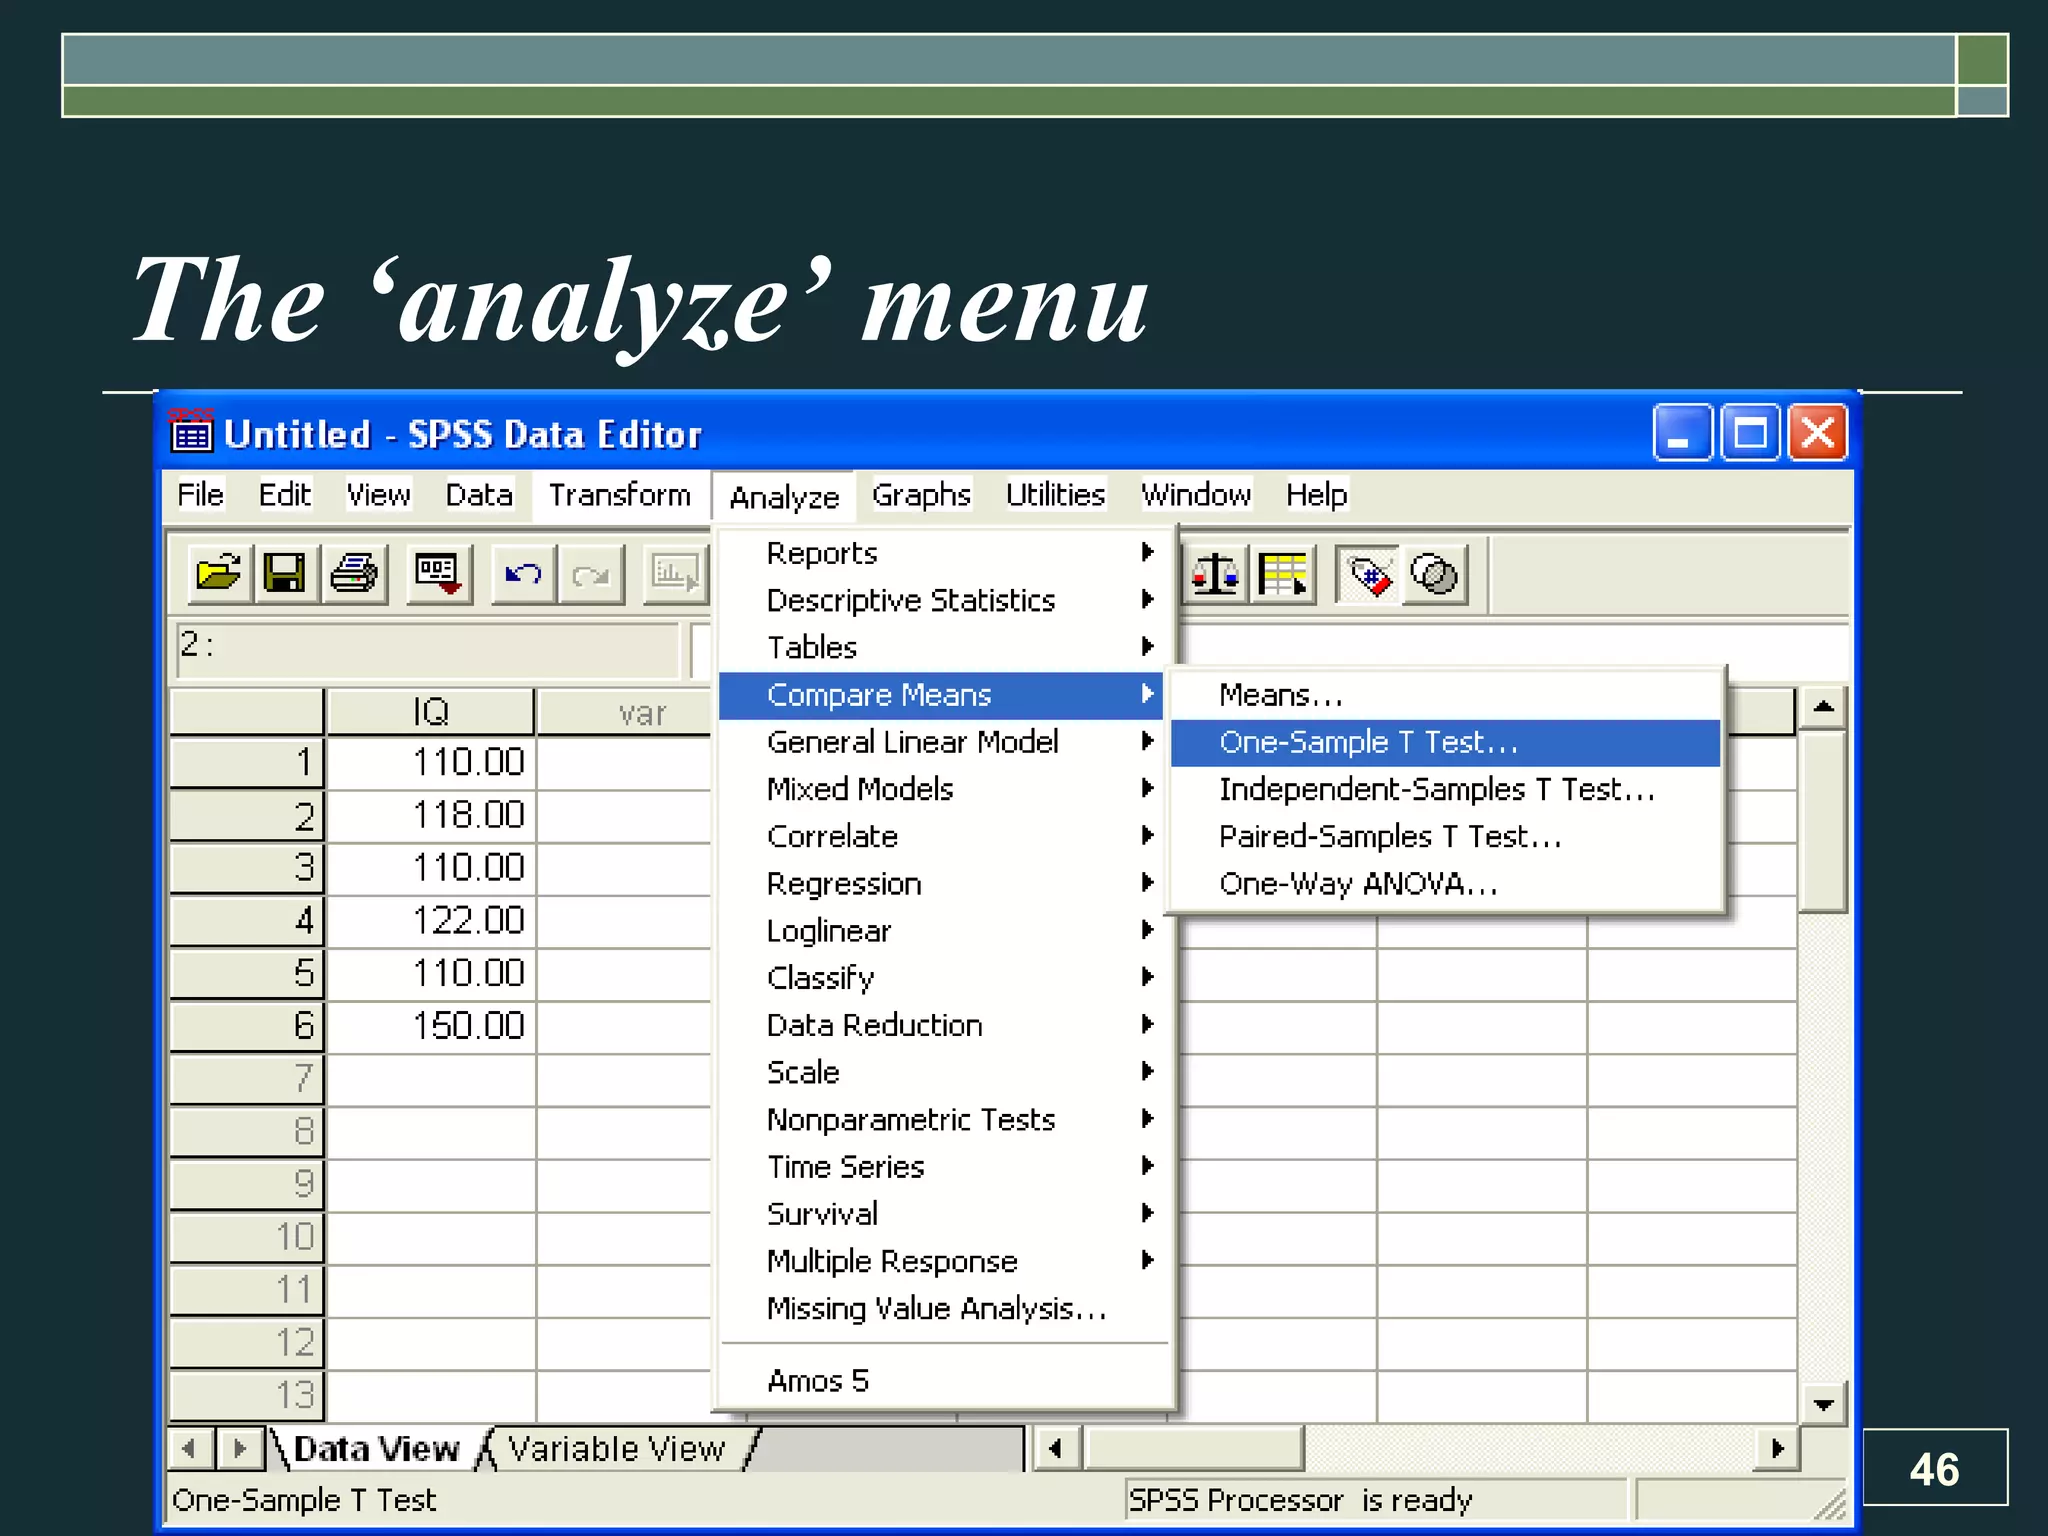Select Survival menu item
The height and width of the screenshot is (1536, 2048).
tap(940, 1214)
